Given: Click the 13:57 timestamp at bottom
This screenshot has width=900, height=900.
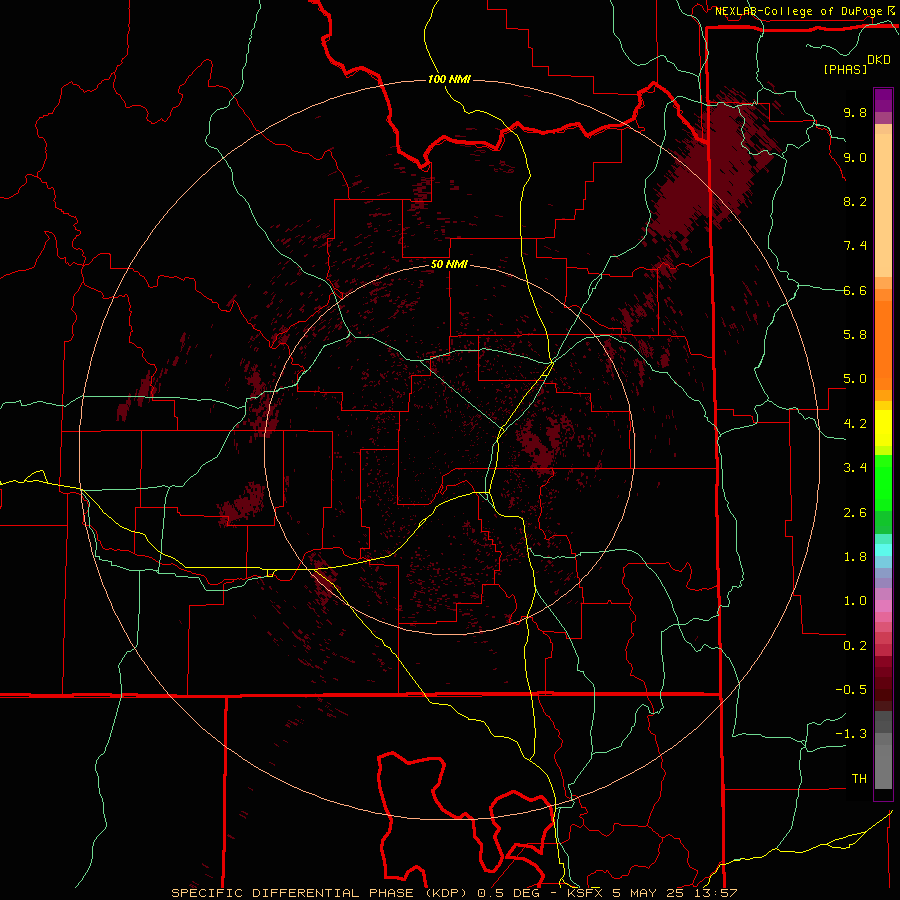Looking at the screenshot, I should click(x=715, y=893).
